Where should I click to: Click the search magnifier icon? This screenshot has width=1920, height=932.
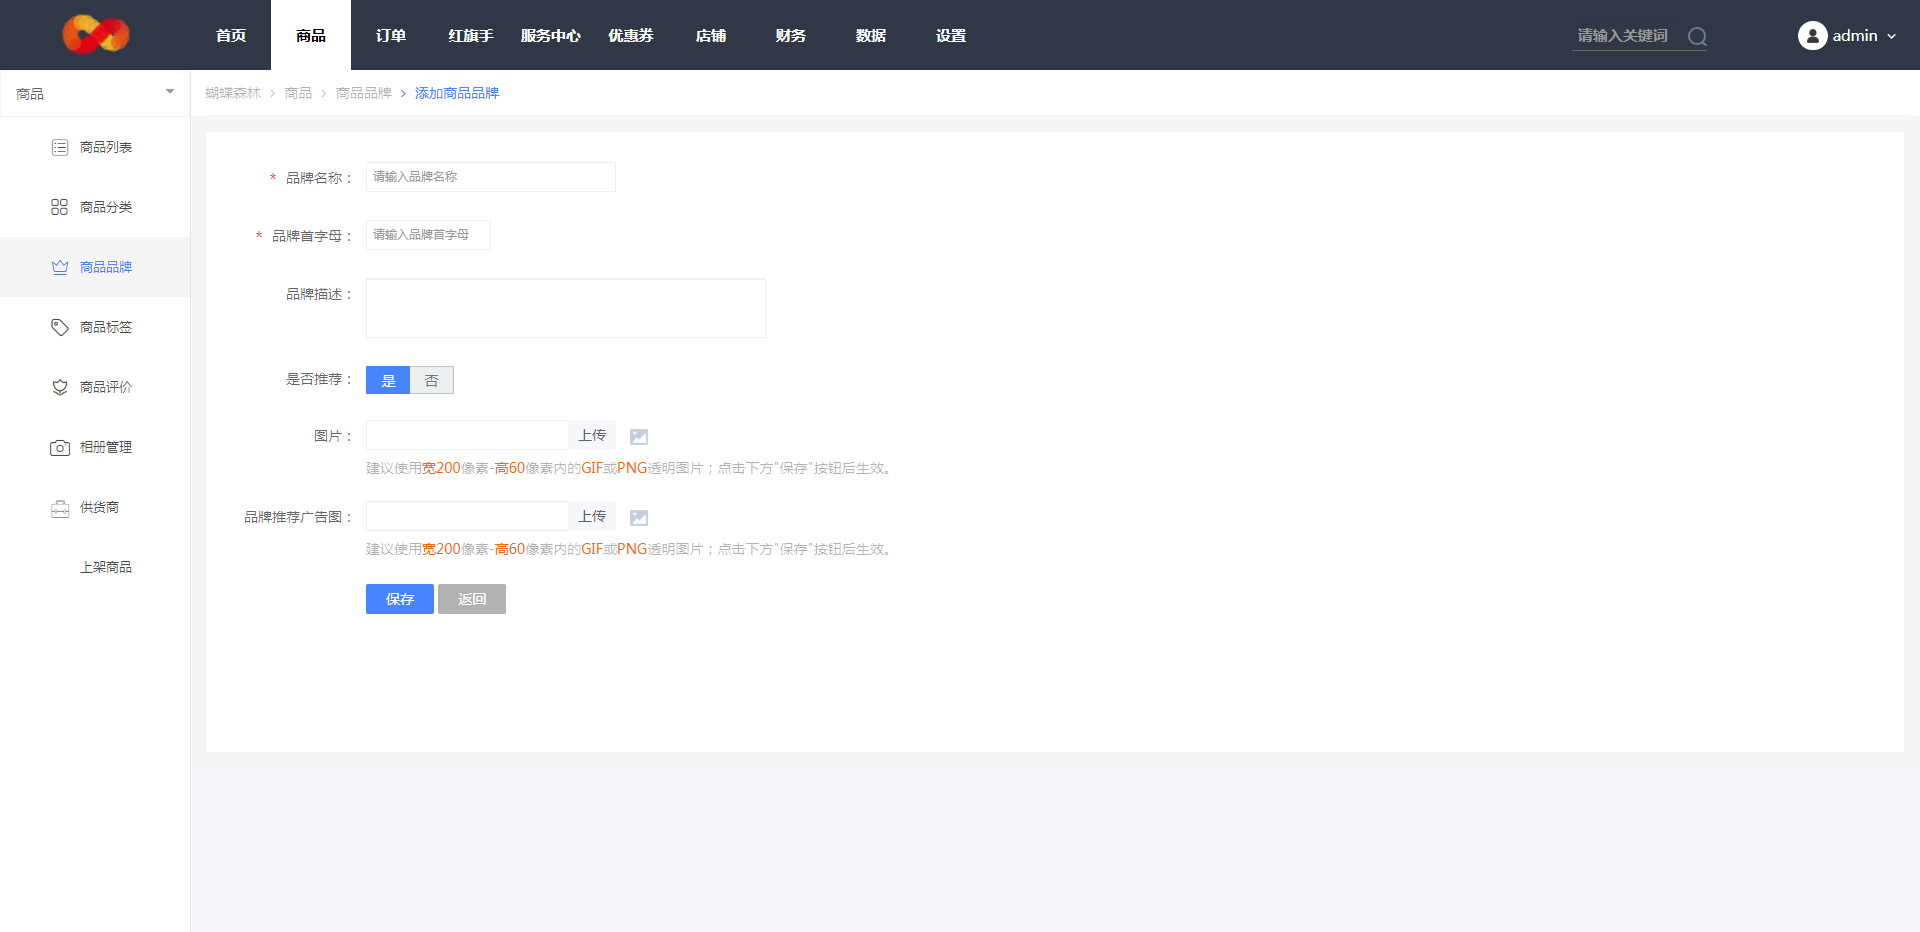click(x=1697, y=36)
